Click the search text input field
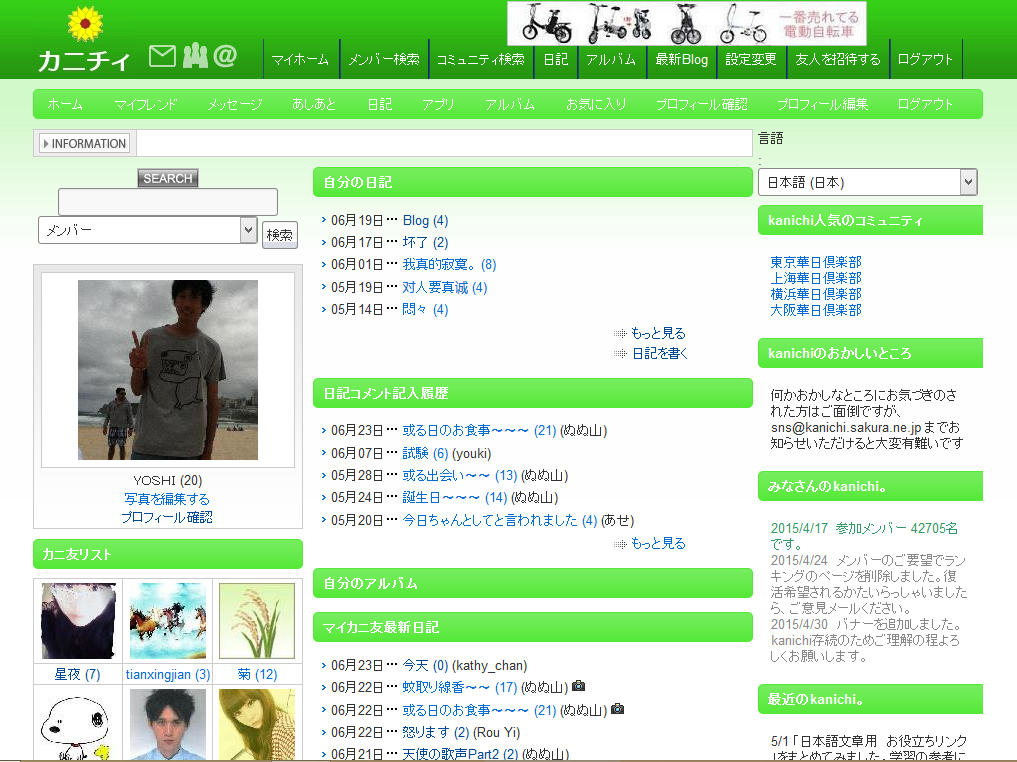 pos(168,202)
